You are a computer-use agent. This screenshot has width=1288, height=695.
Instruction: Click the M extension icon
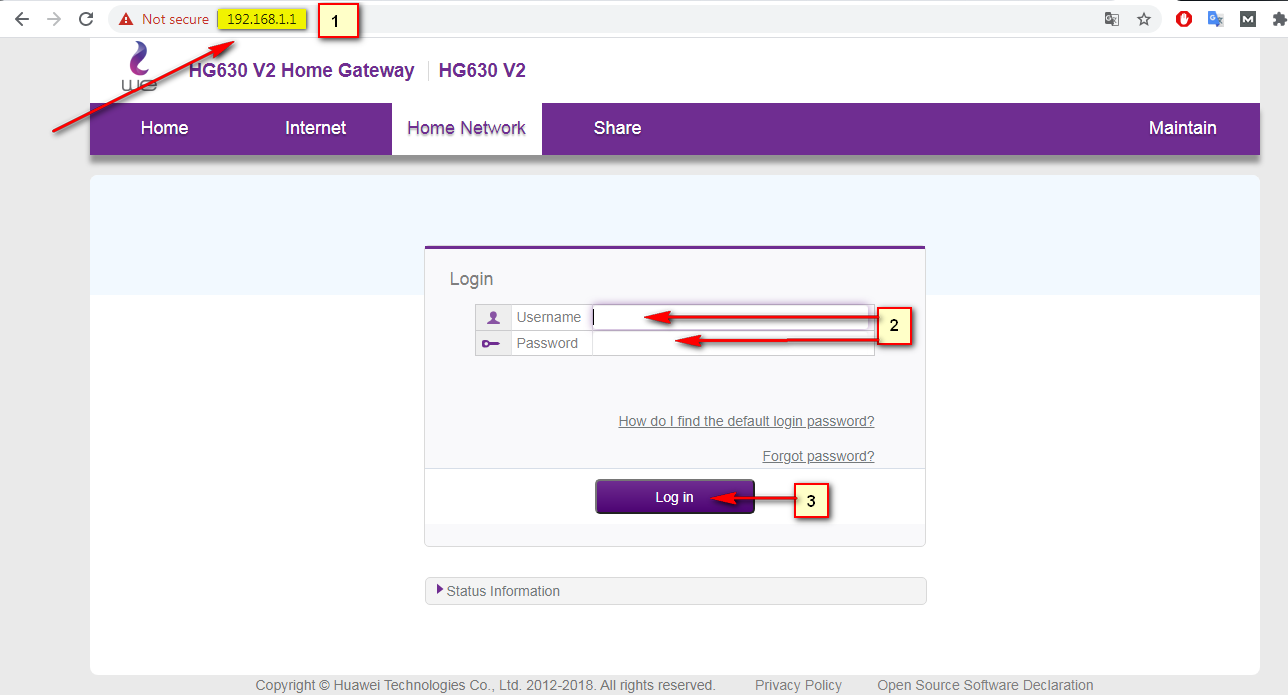tap(1248, 19)
